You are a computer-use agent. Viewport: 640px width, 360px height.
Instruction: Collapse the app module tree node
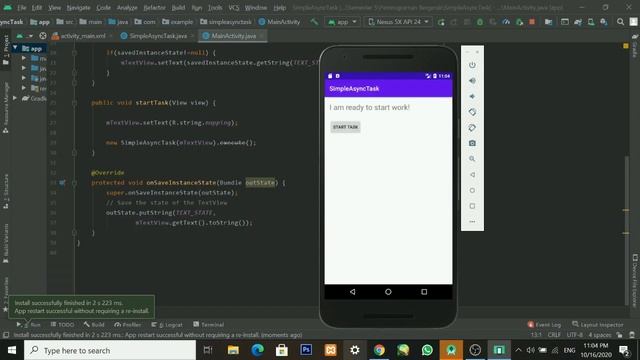[15, 48]
